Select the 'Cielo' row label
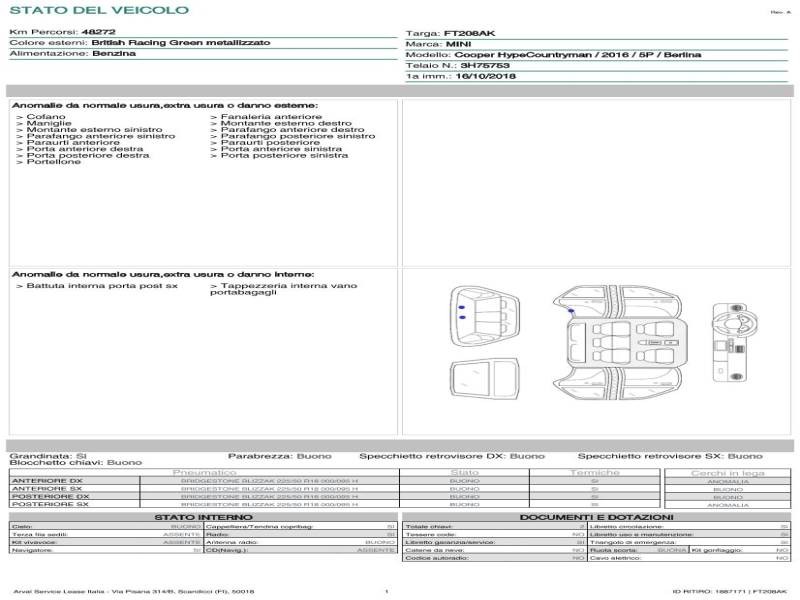The width and height of the screenshot is (800, 600). [x=22, y=527]
